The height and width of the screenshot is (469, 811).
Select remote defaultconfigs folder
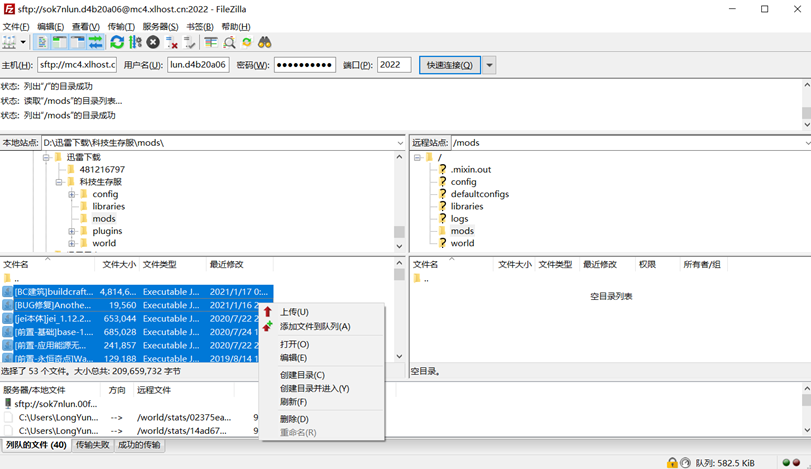coord(479,194)
